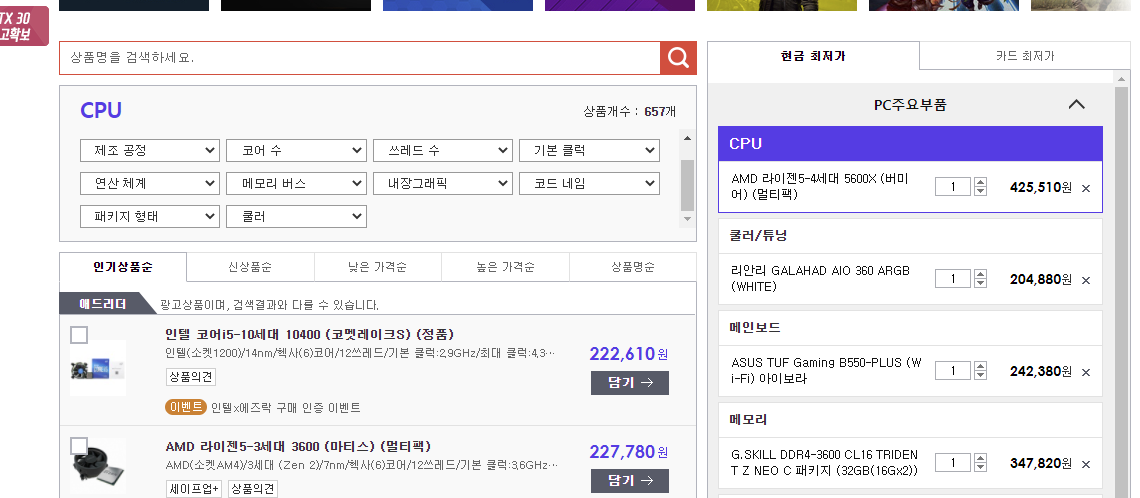Click 세이프업+ button under Ryzen 3600
Image resolution: width=1140 pixels, height=498 pixels.
(193, 489)
